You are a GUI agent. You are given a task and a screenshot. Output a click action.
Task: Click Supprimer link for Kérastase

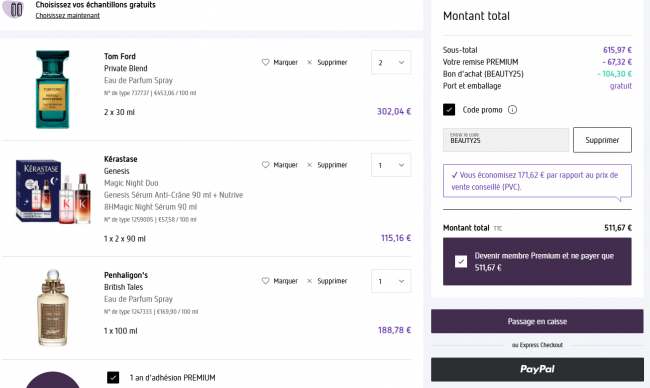332,165
